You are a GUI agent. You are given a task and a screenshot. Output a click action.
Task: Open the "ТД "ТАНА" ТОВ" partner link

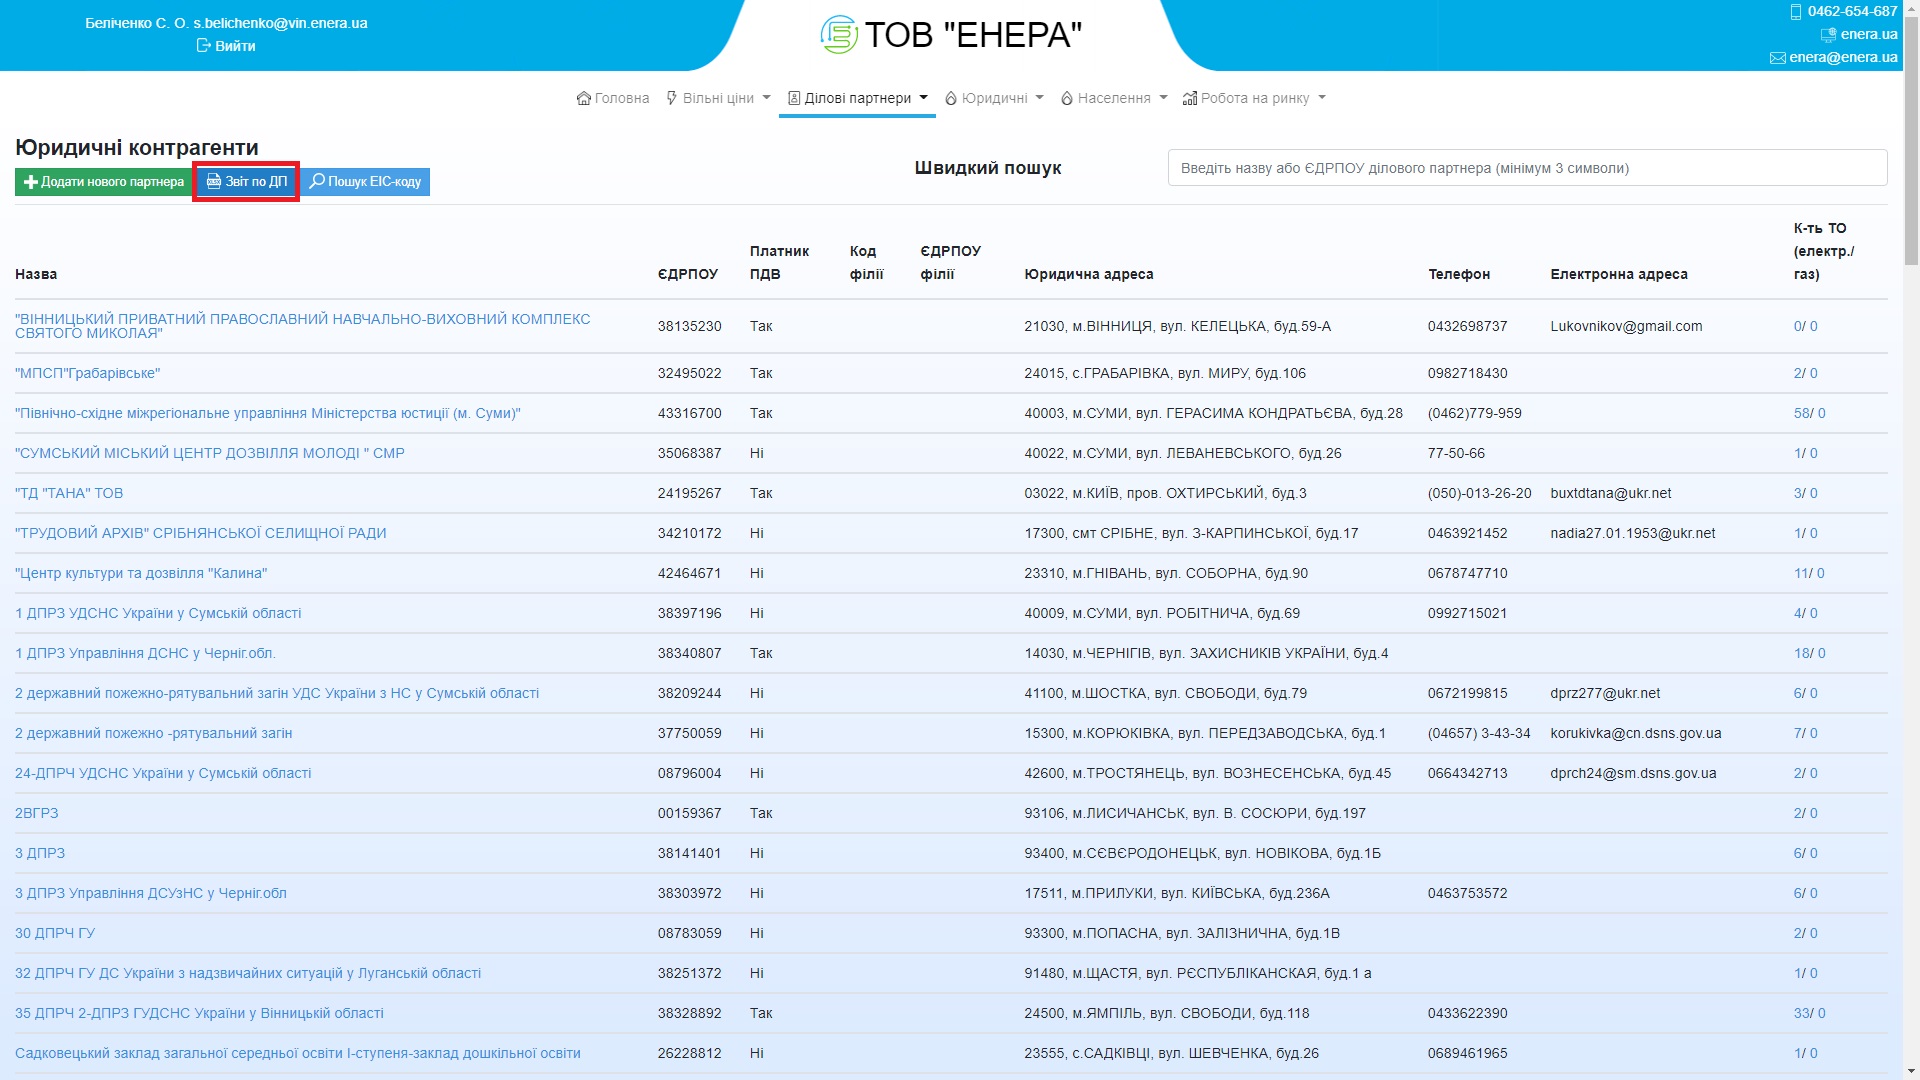coord(69,493)
